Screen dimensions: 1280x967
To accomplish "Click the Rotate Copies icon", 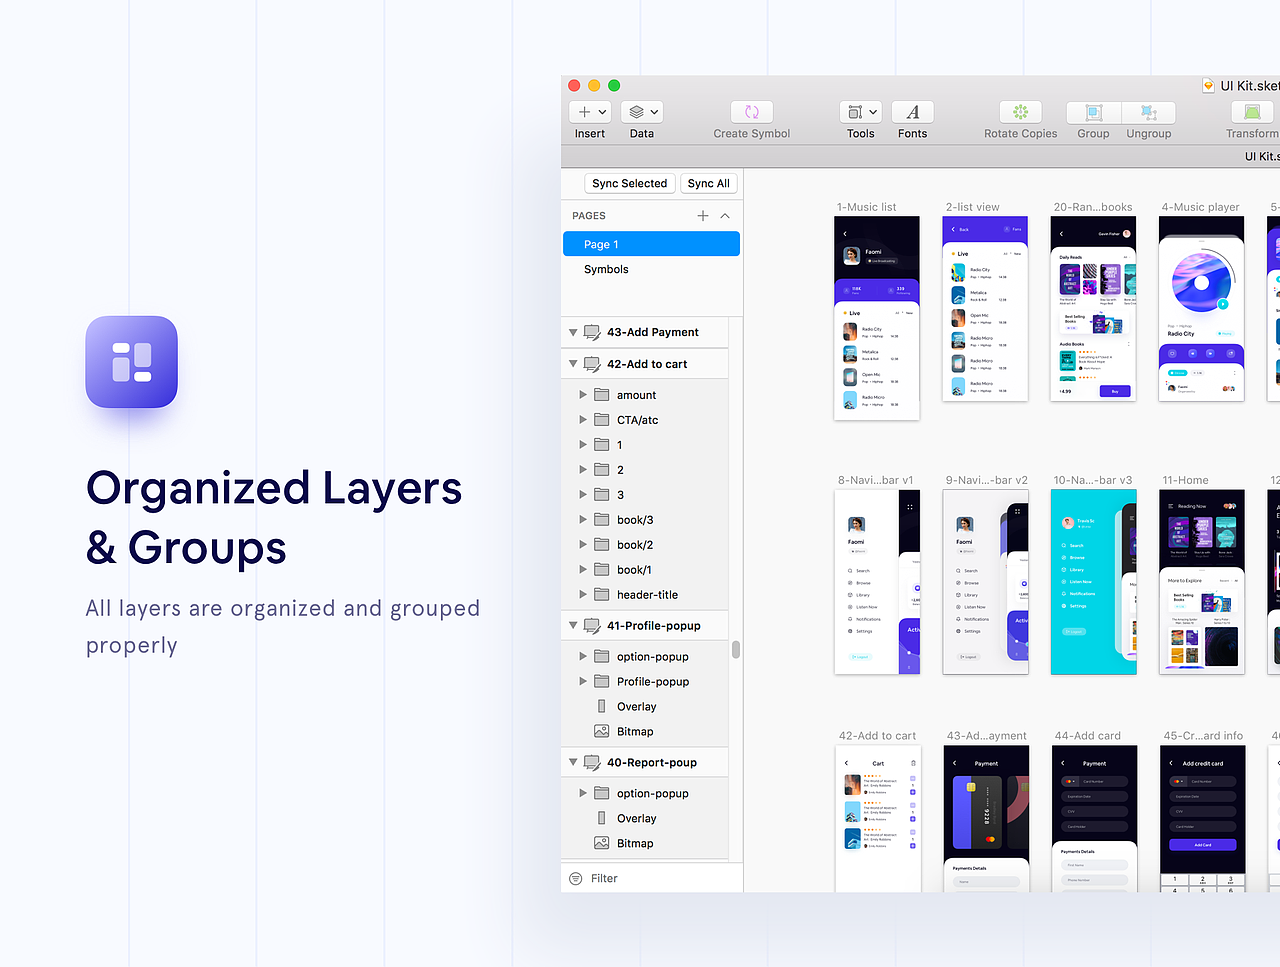I will point(1020,112).
